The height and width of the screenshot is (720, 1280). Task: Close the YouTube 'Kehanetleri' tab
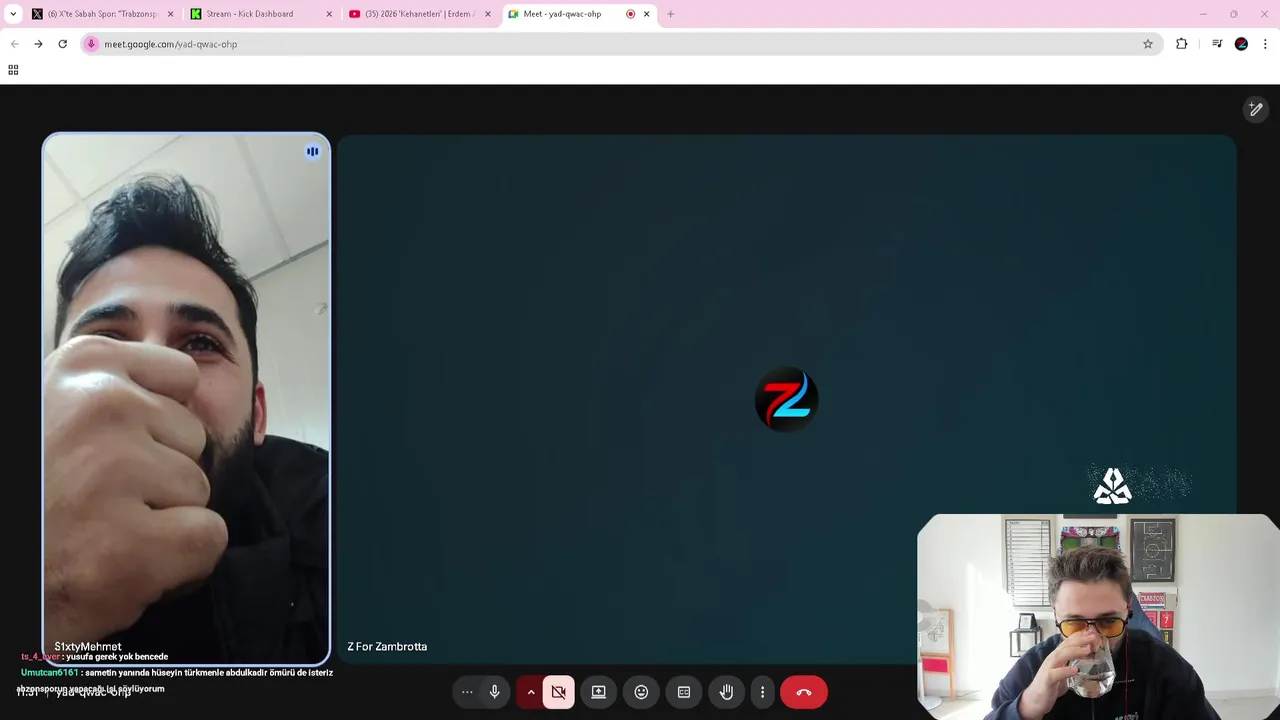point(488,14)
